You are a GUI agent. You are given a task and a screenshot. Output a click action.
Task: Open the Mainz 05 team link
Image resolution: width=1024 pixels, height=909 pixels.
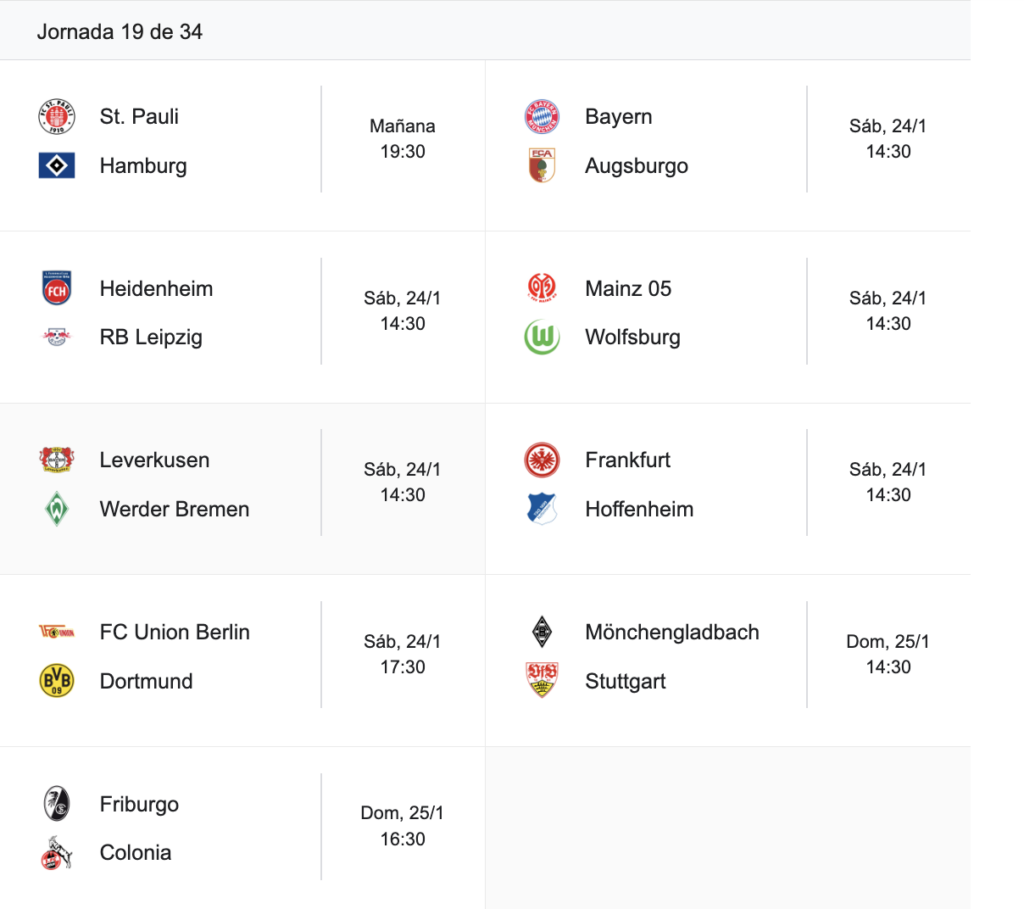tap(628, 289)
